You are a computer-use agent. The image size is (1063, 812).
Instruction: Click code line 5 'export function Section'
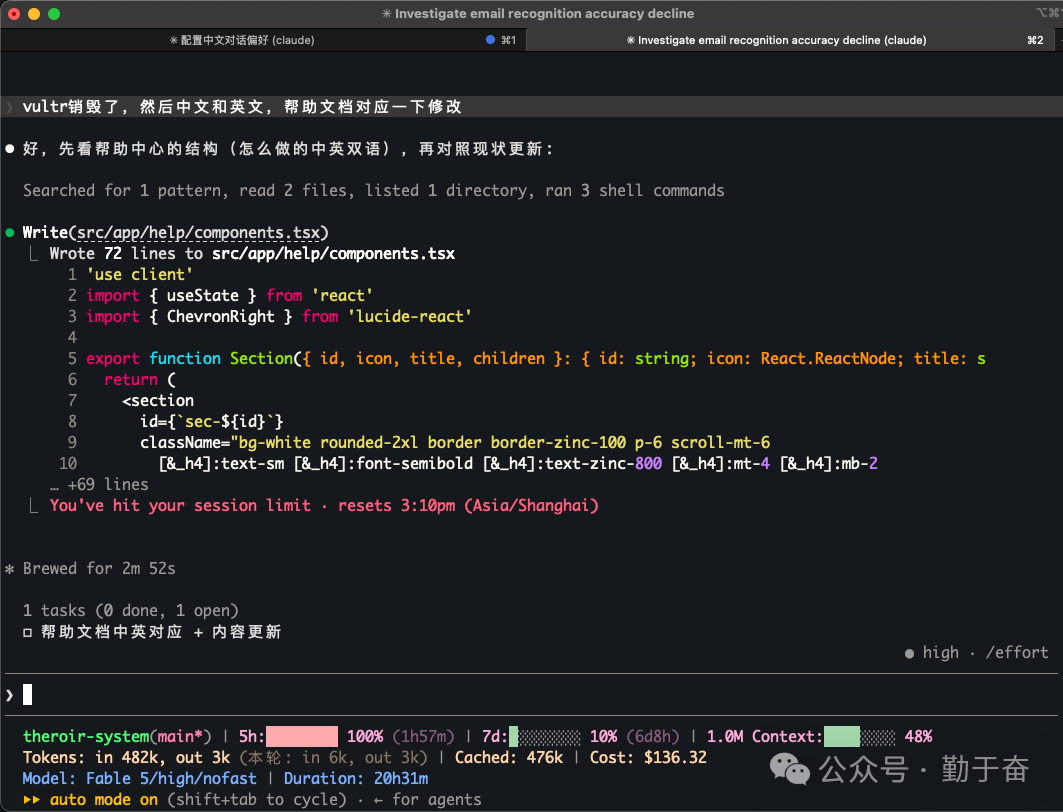click(536, 359)
